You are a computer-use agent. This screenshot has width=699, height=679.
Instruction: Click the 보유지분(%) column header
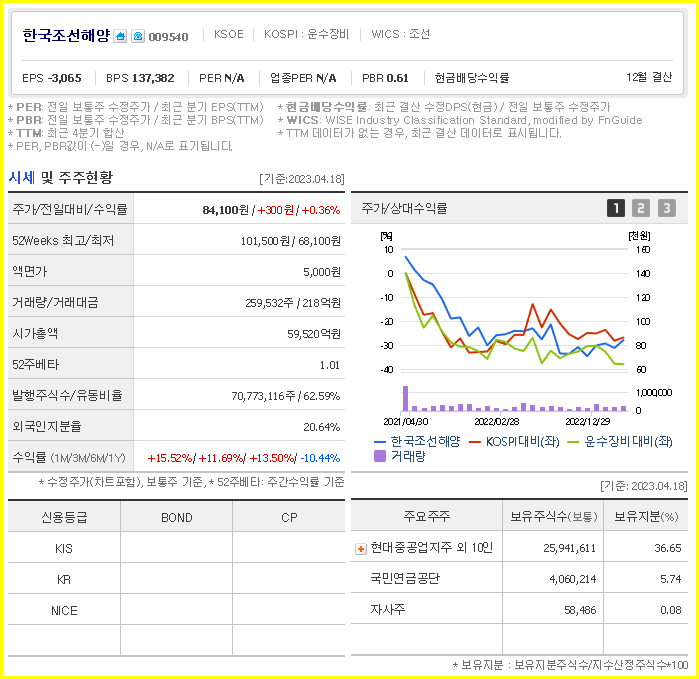pyautogui.click(x=646, y=516)
